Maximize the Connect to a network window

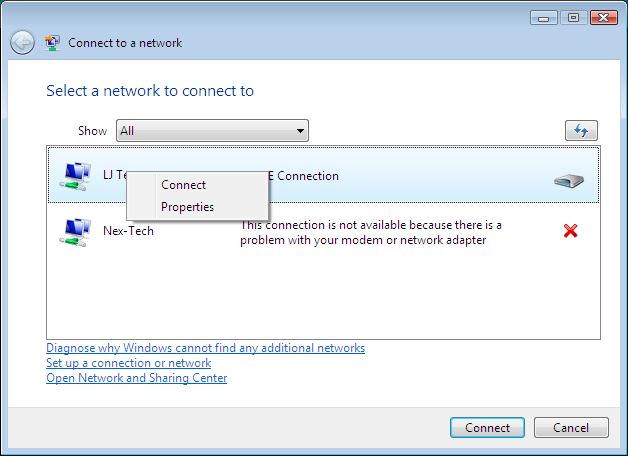tap(573, 18)
